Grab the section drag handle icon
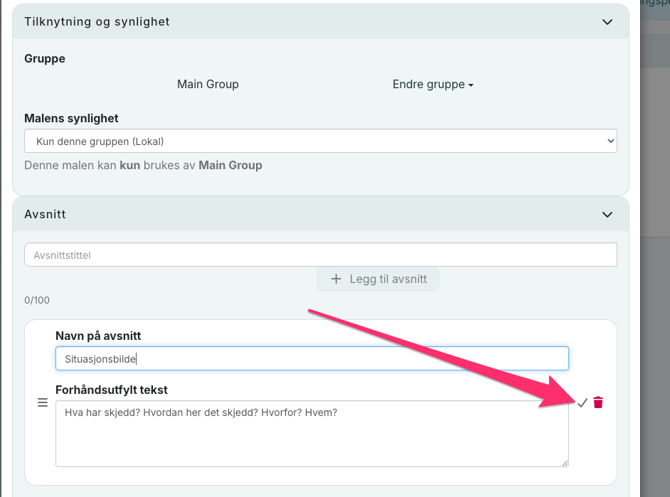The width and height of the screenshot is (670, 497). click(x=42, y=402)
